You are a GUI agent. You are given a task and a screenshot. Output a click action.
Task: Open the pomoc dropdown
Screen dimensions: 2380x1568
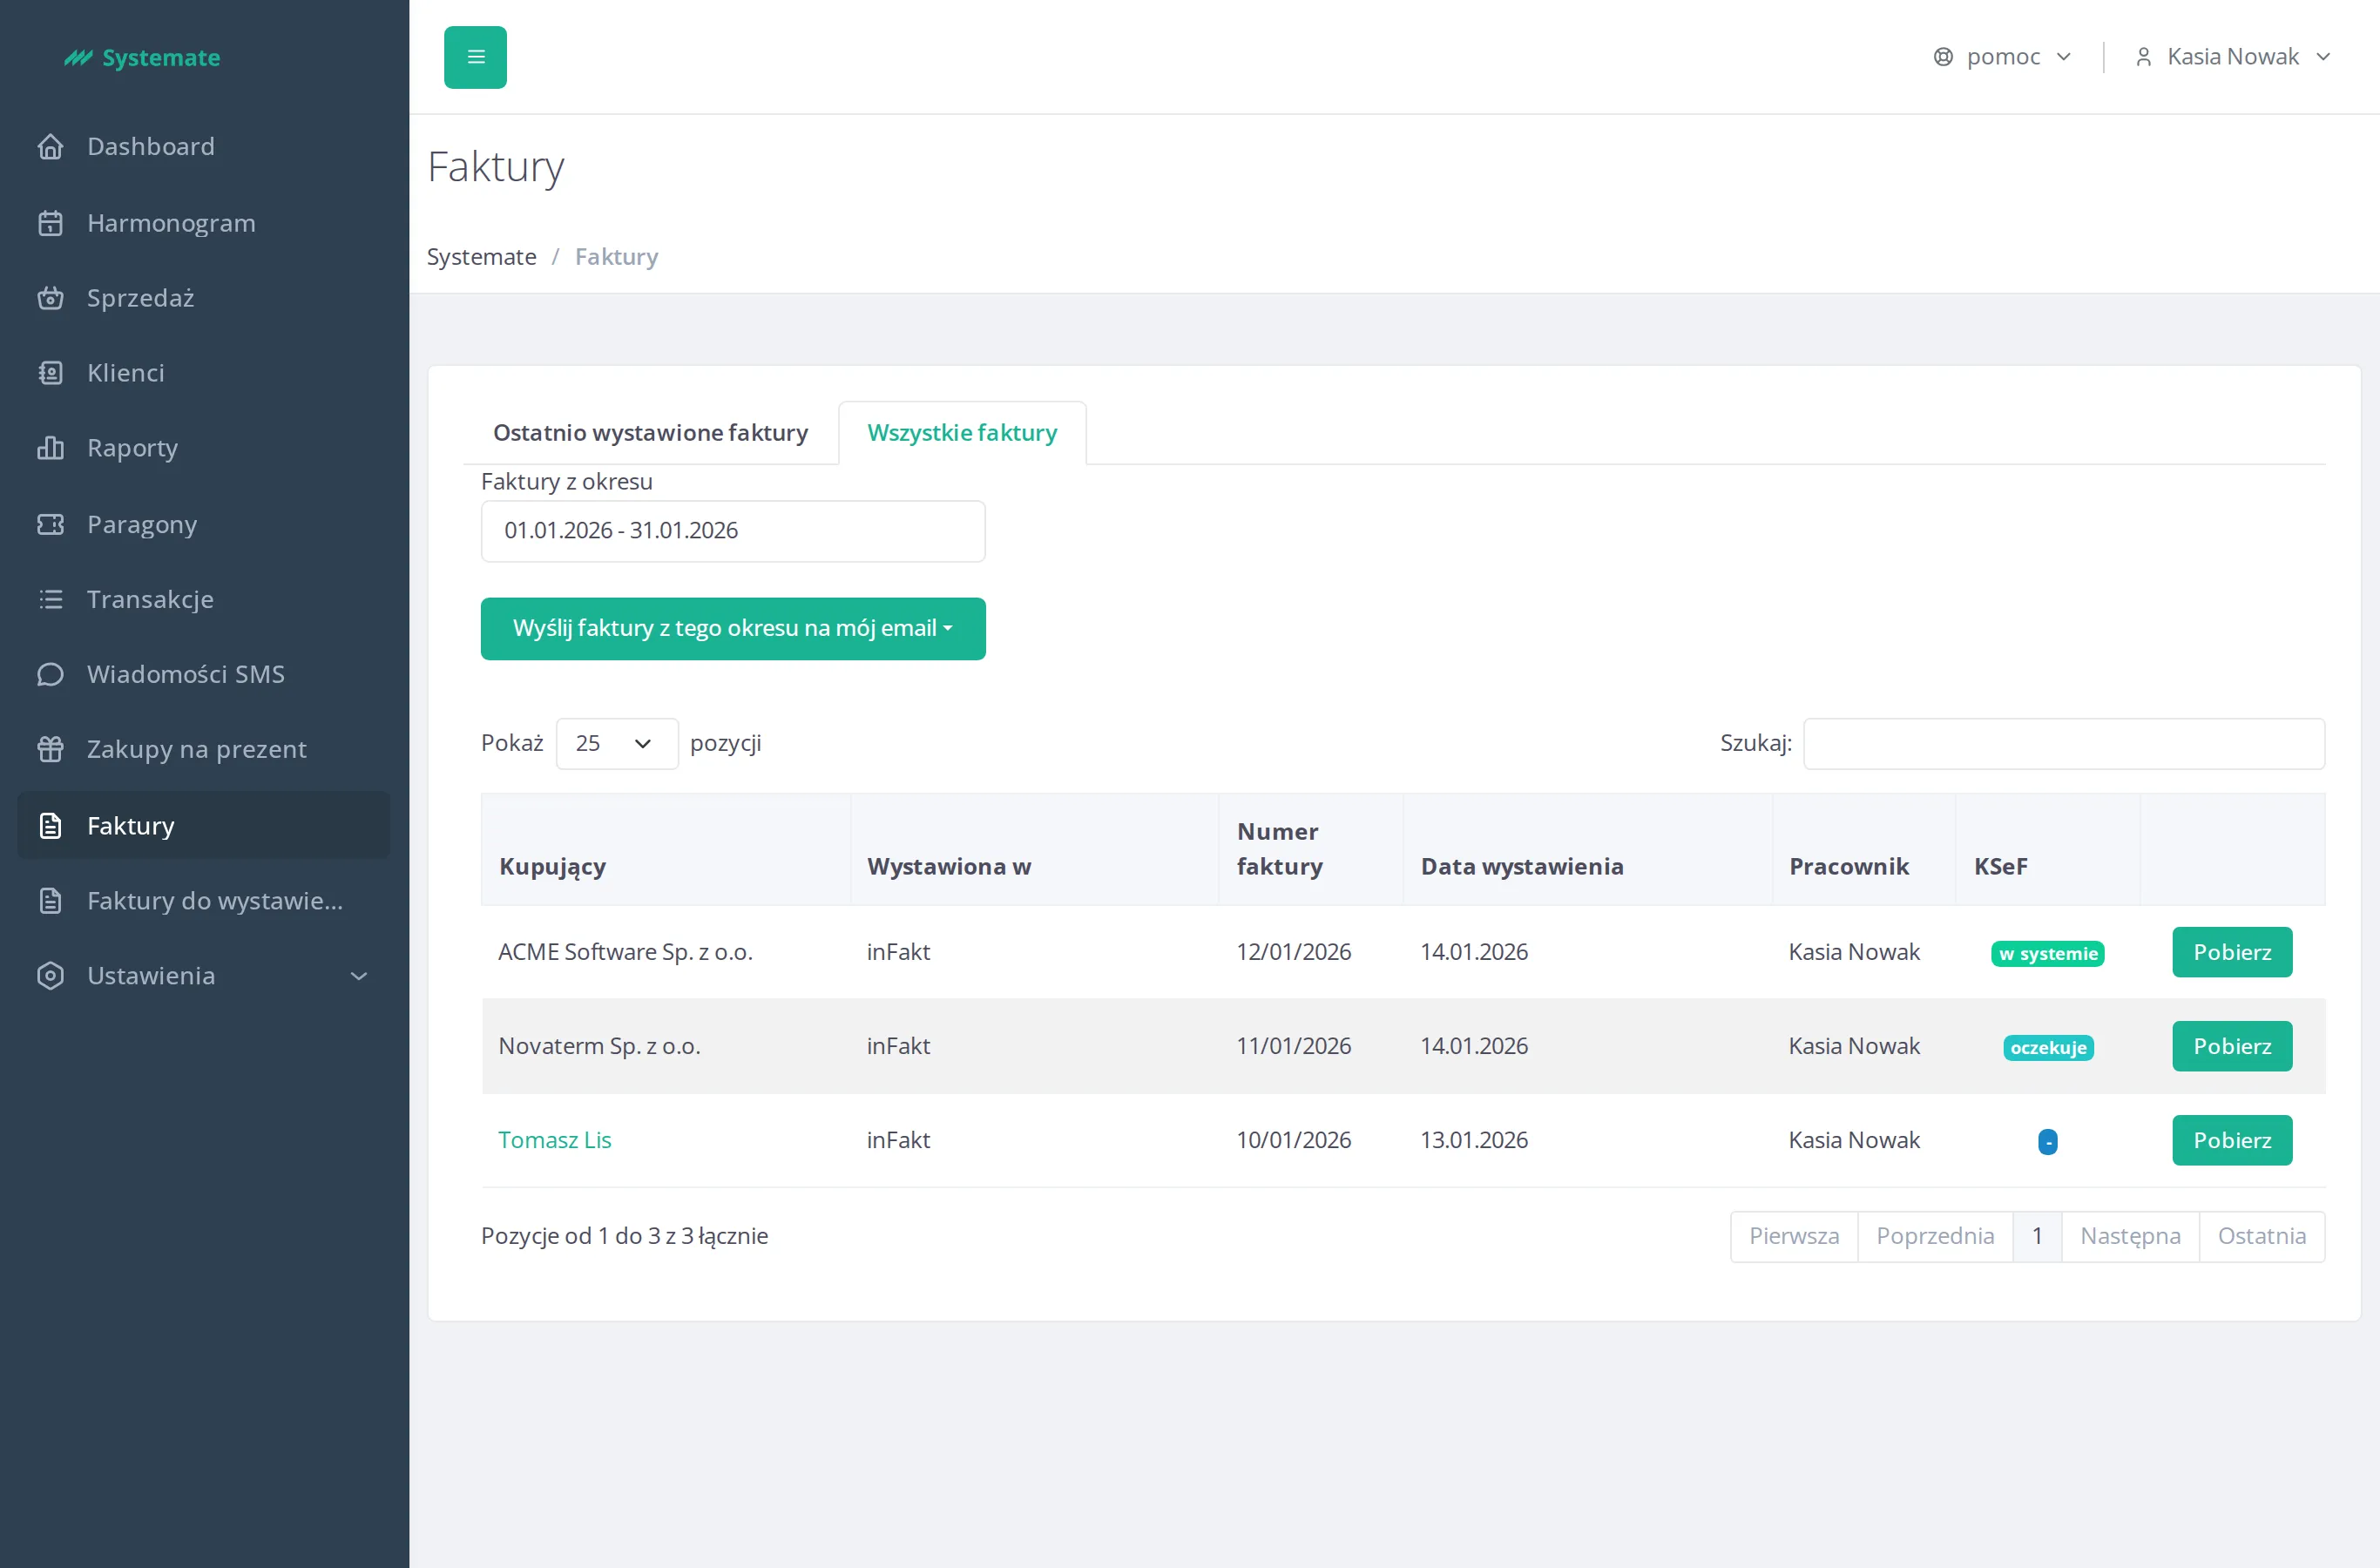click(2003, 57)
